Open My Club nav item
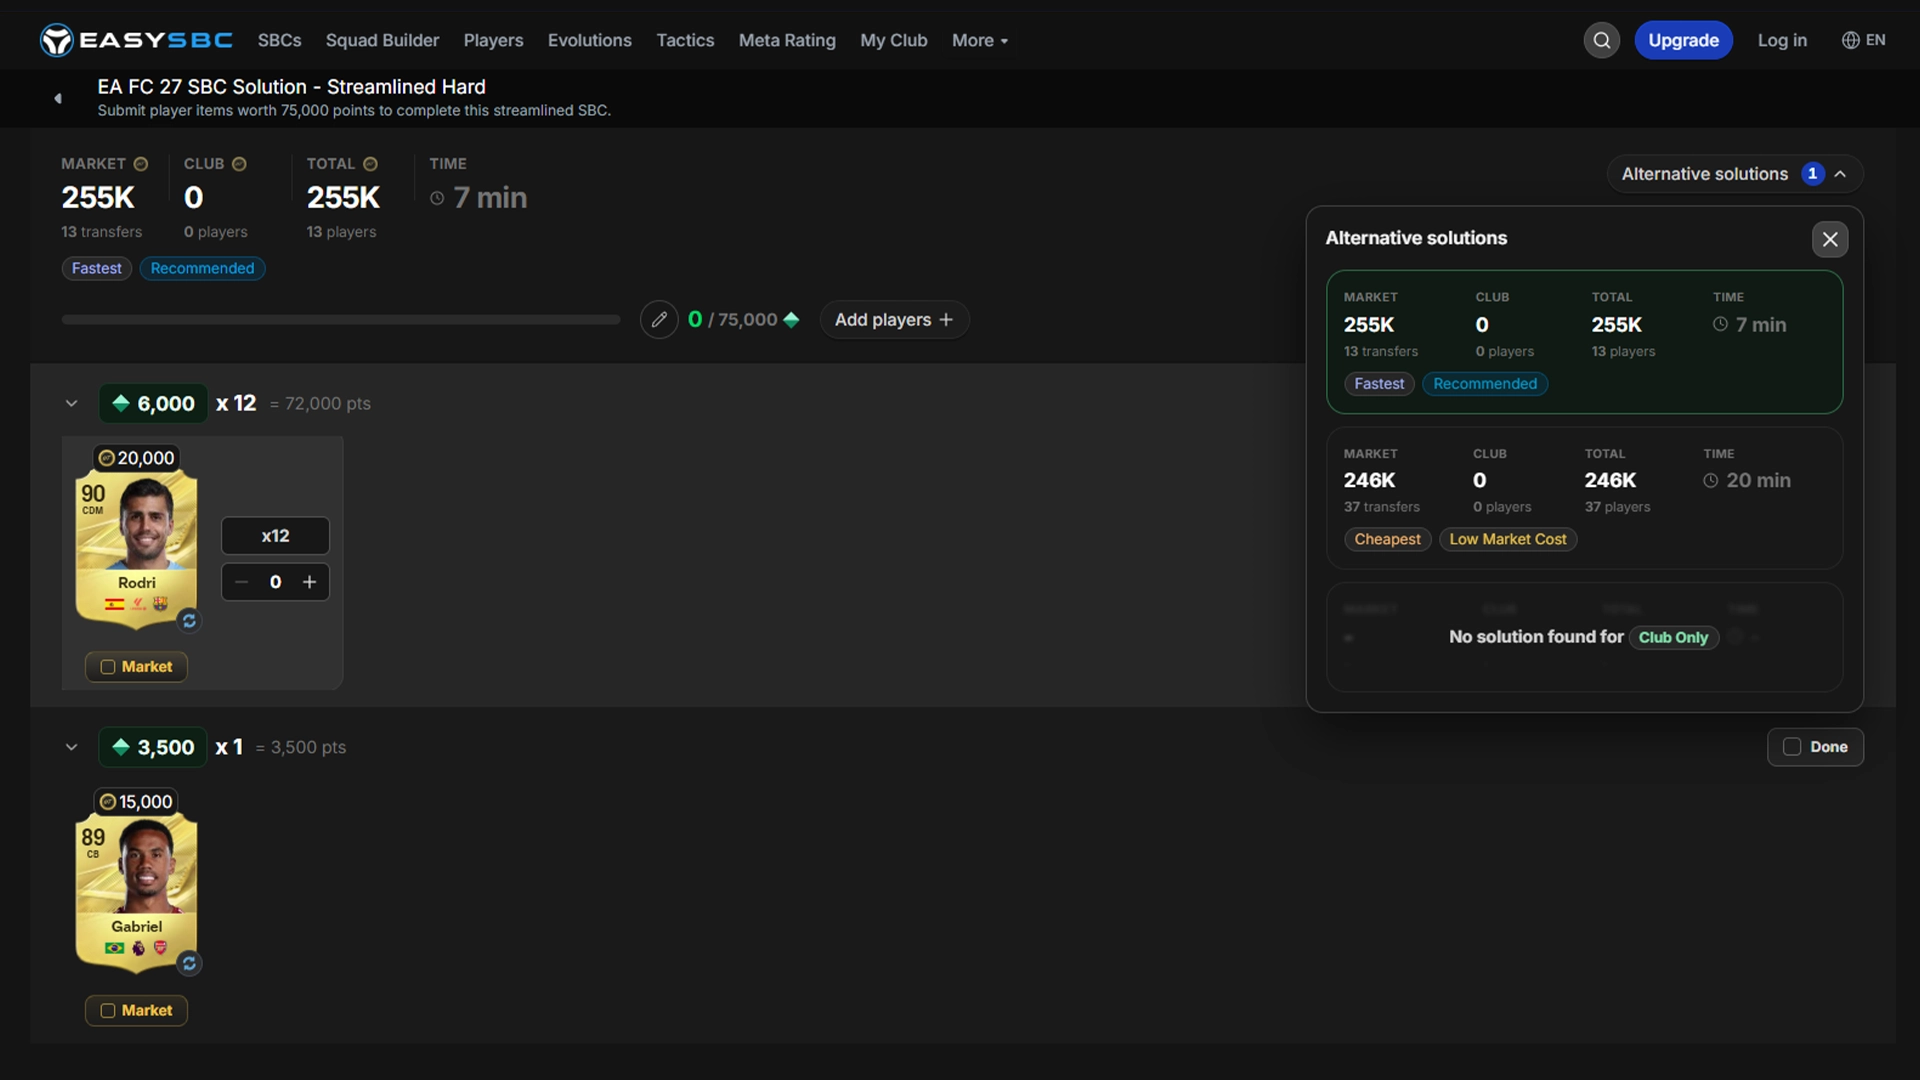 (894, 40)
